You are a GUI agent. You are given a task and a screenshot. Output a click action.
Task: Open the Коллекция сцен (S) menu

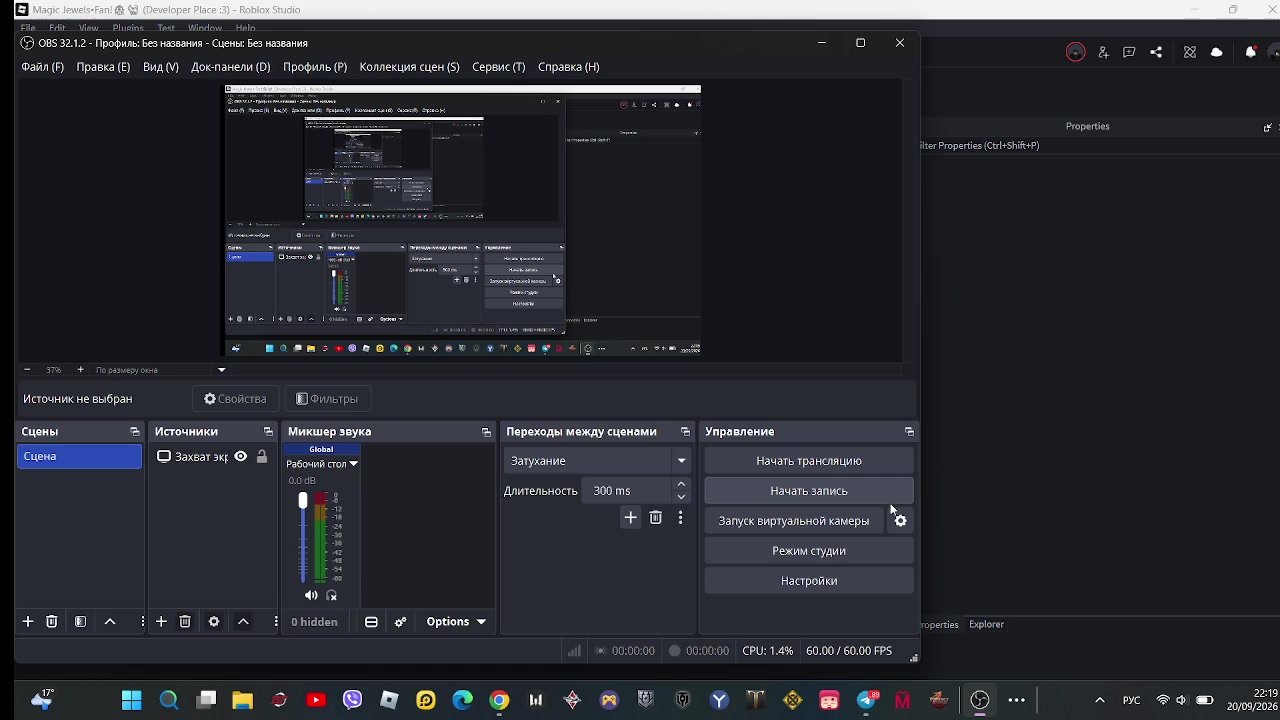409,67
